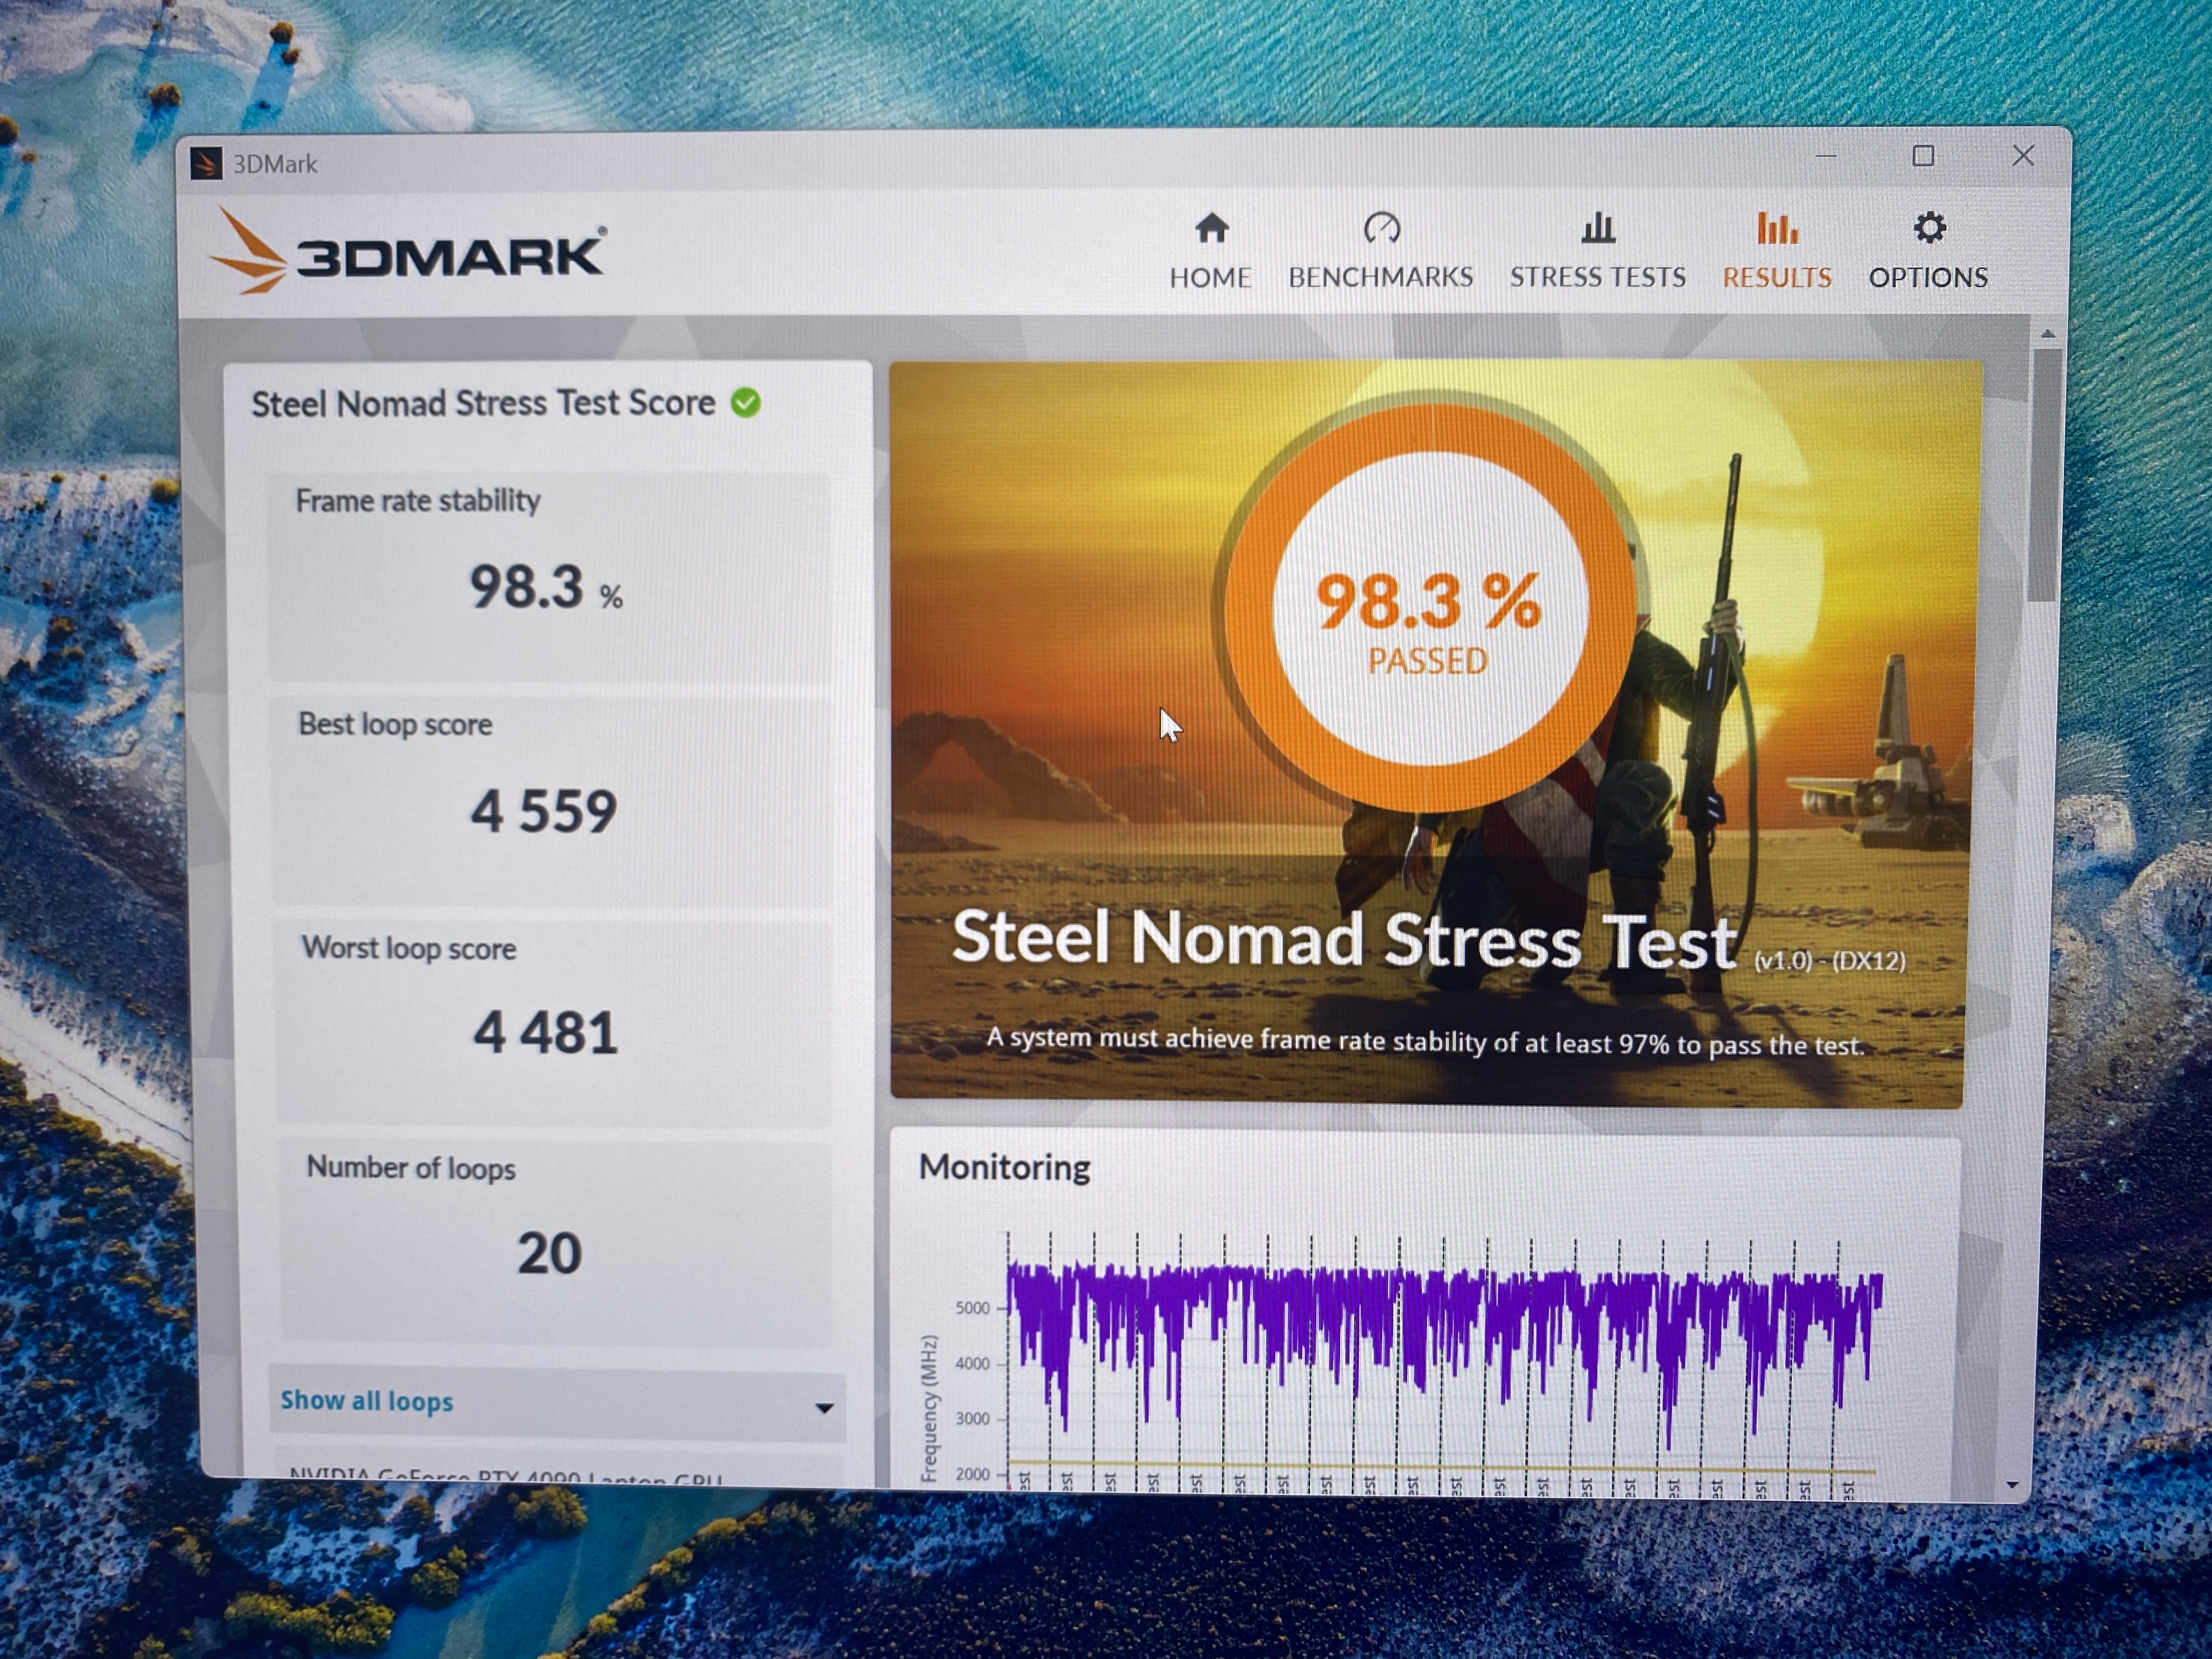Click the Frame rate stability label

[418, 500]
